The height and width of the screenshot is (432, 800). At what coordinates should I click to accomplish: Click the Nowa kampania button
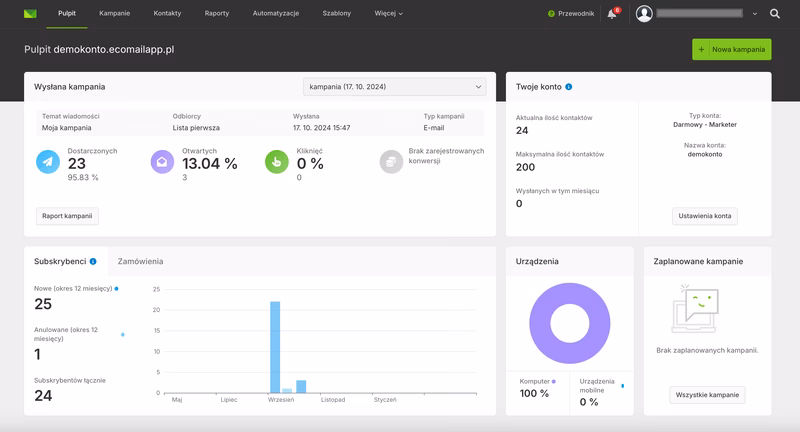point(731,49)
